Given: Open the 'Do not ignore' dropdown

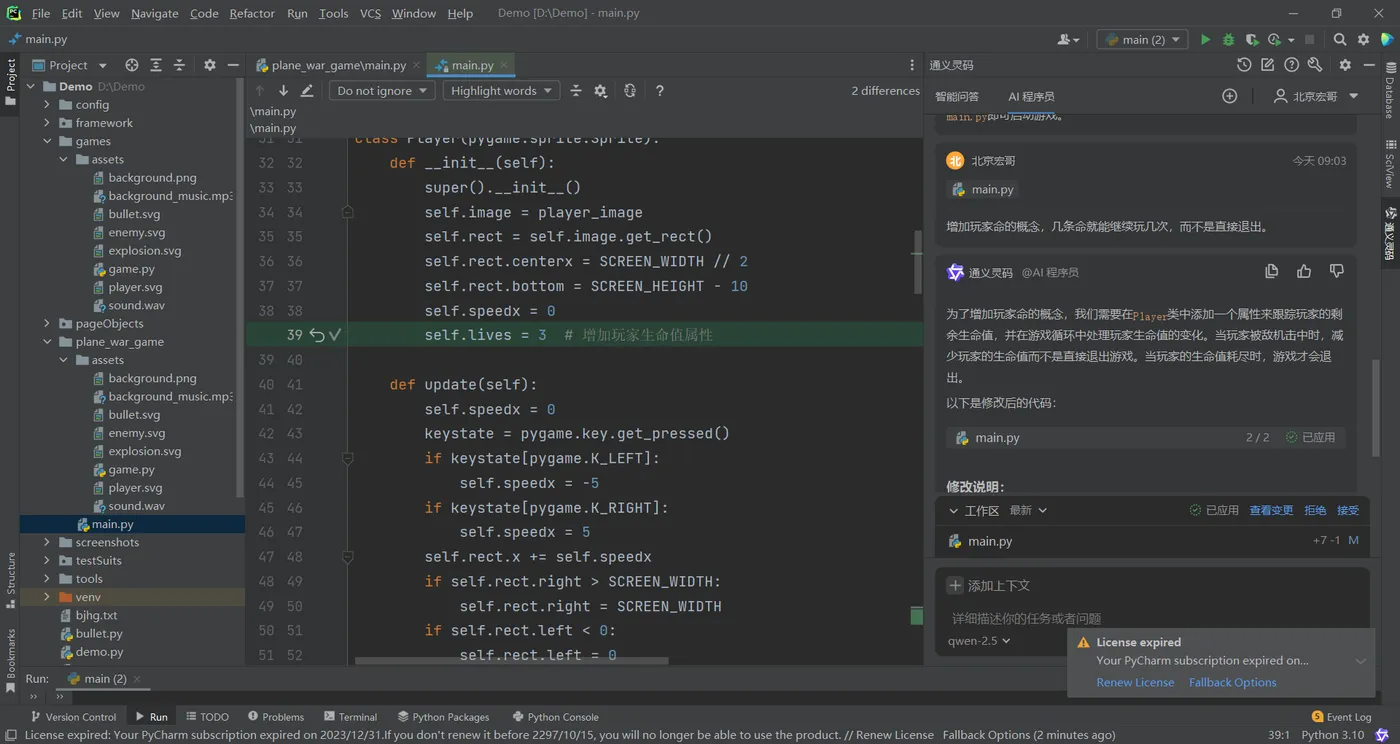Looking at the screenshot, I should point(382,91).
